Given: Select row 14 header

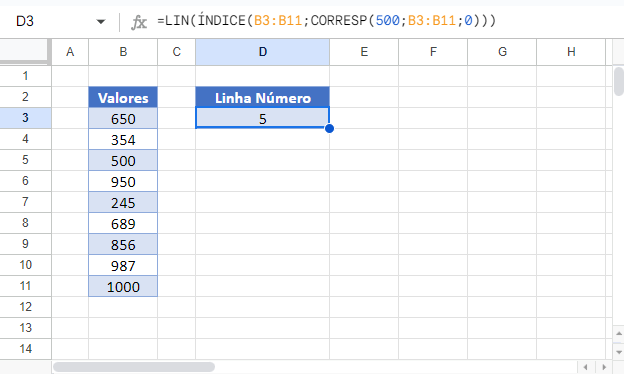Looking at the screenshot, I should [25, 349].
